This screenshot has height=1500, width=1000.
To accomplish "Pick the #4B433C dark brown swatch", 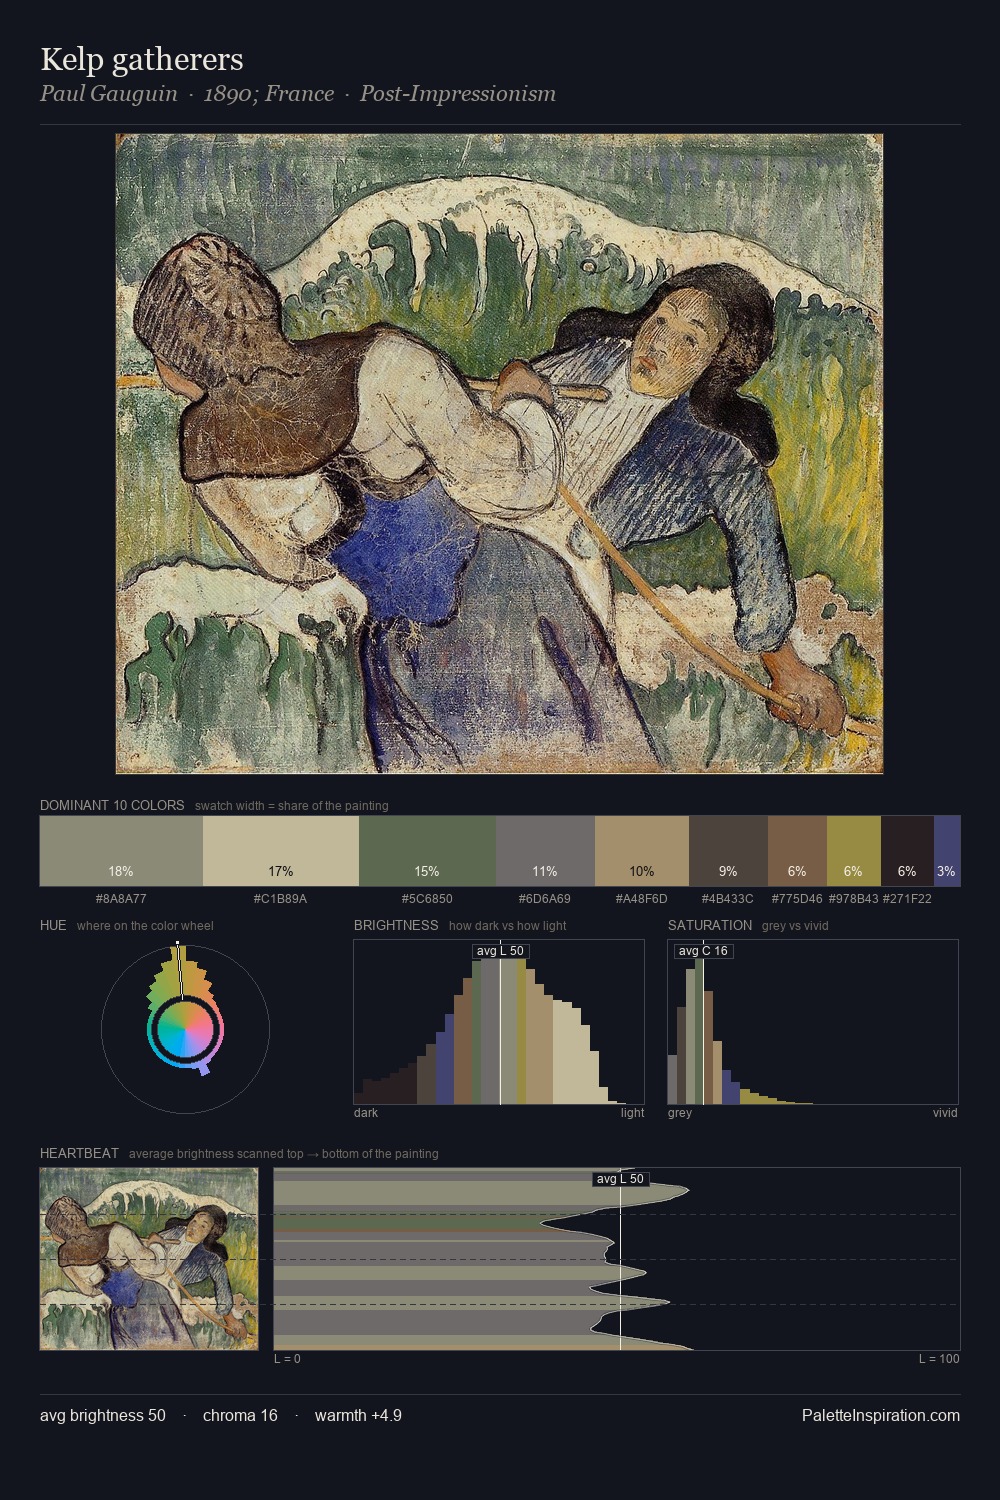I will tap(728, 851).
